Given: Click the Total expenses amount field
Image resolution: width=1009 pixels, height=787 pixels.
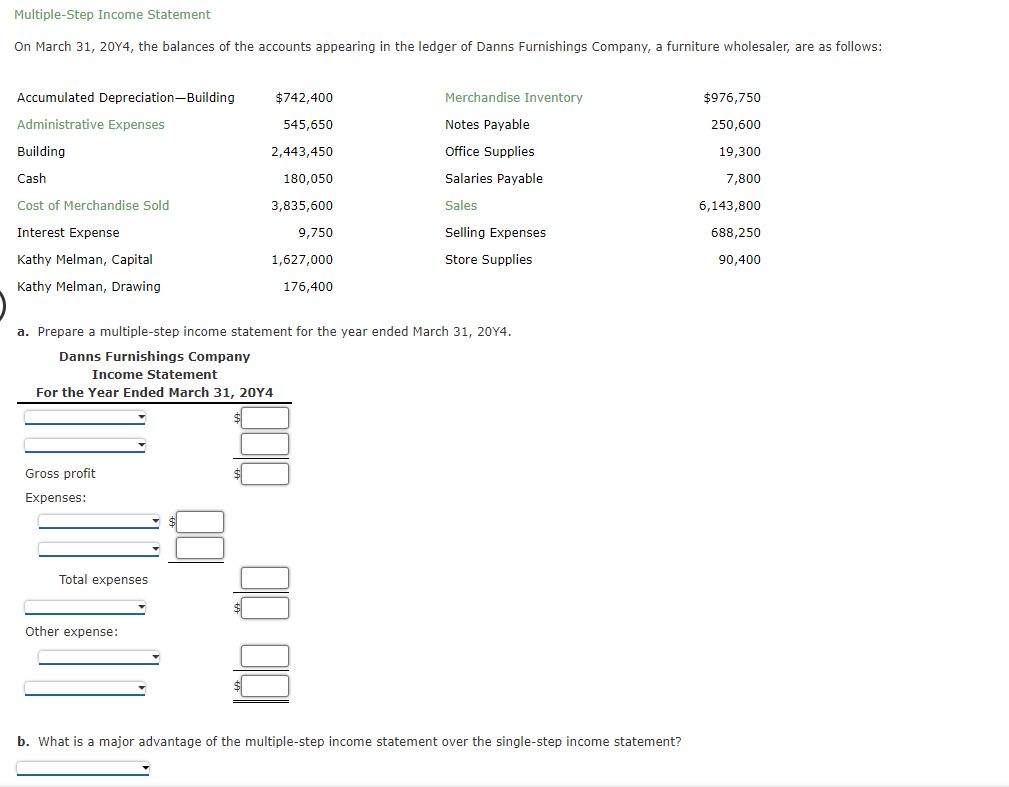Looking at the screenshot, I should click(x=263, y=578).
